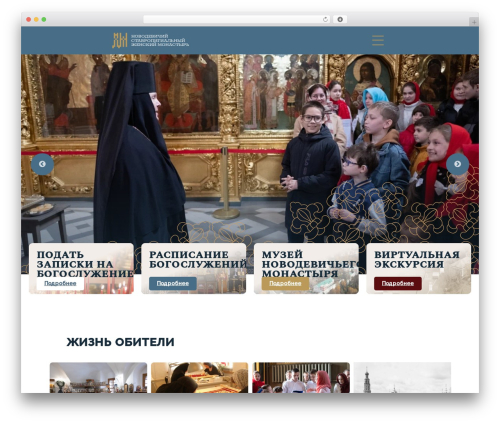Screen dimensions: 500x423
Task: Open Подробнее under Музей Новодевичьего монастыря
Action: coord(285,283)
